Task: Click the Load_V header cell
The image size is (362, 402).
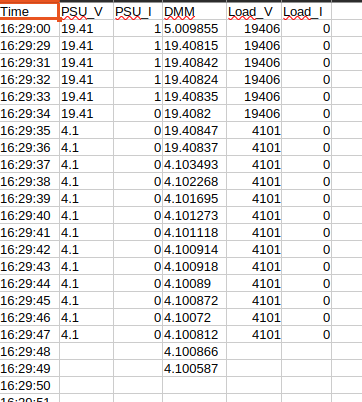Action: (254, 12)
